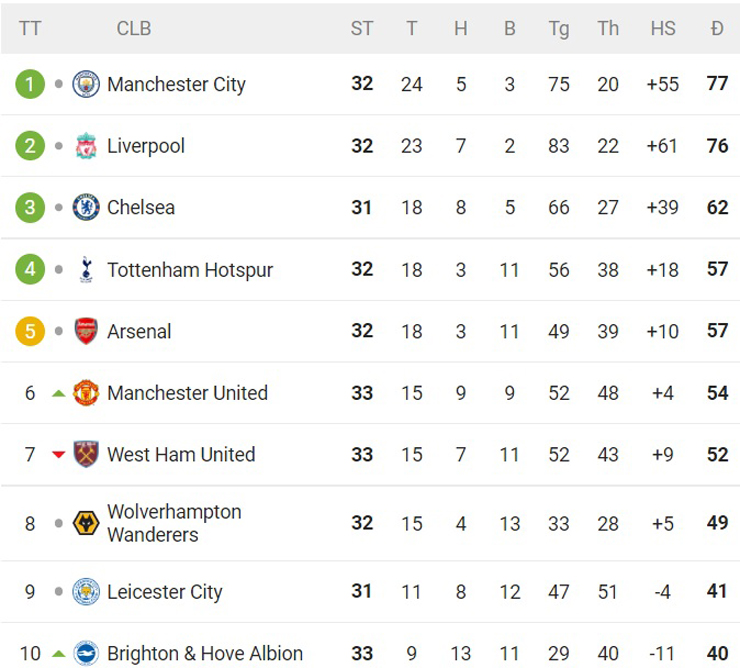Click the Chelsea club crest
This screenshot has height=668, width=740.
87,208
